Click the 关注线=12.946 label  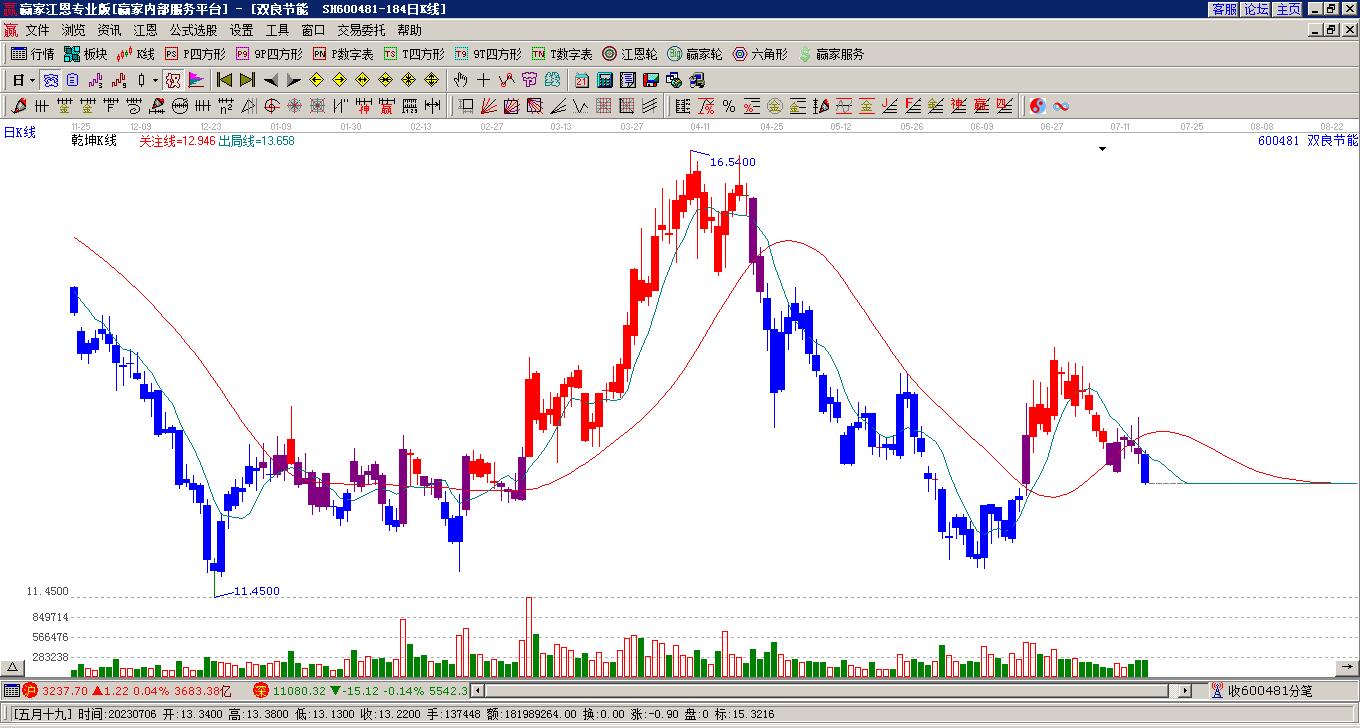pos(177,141)
